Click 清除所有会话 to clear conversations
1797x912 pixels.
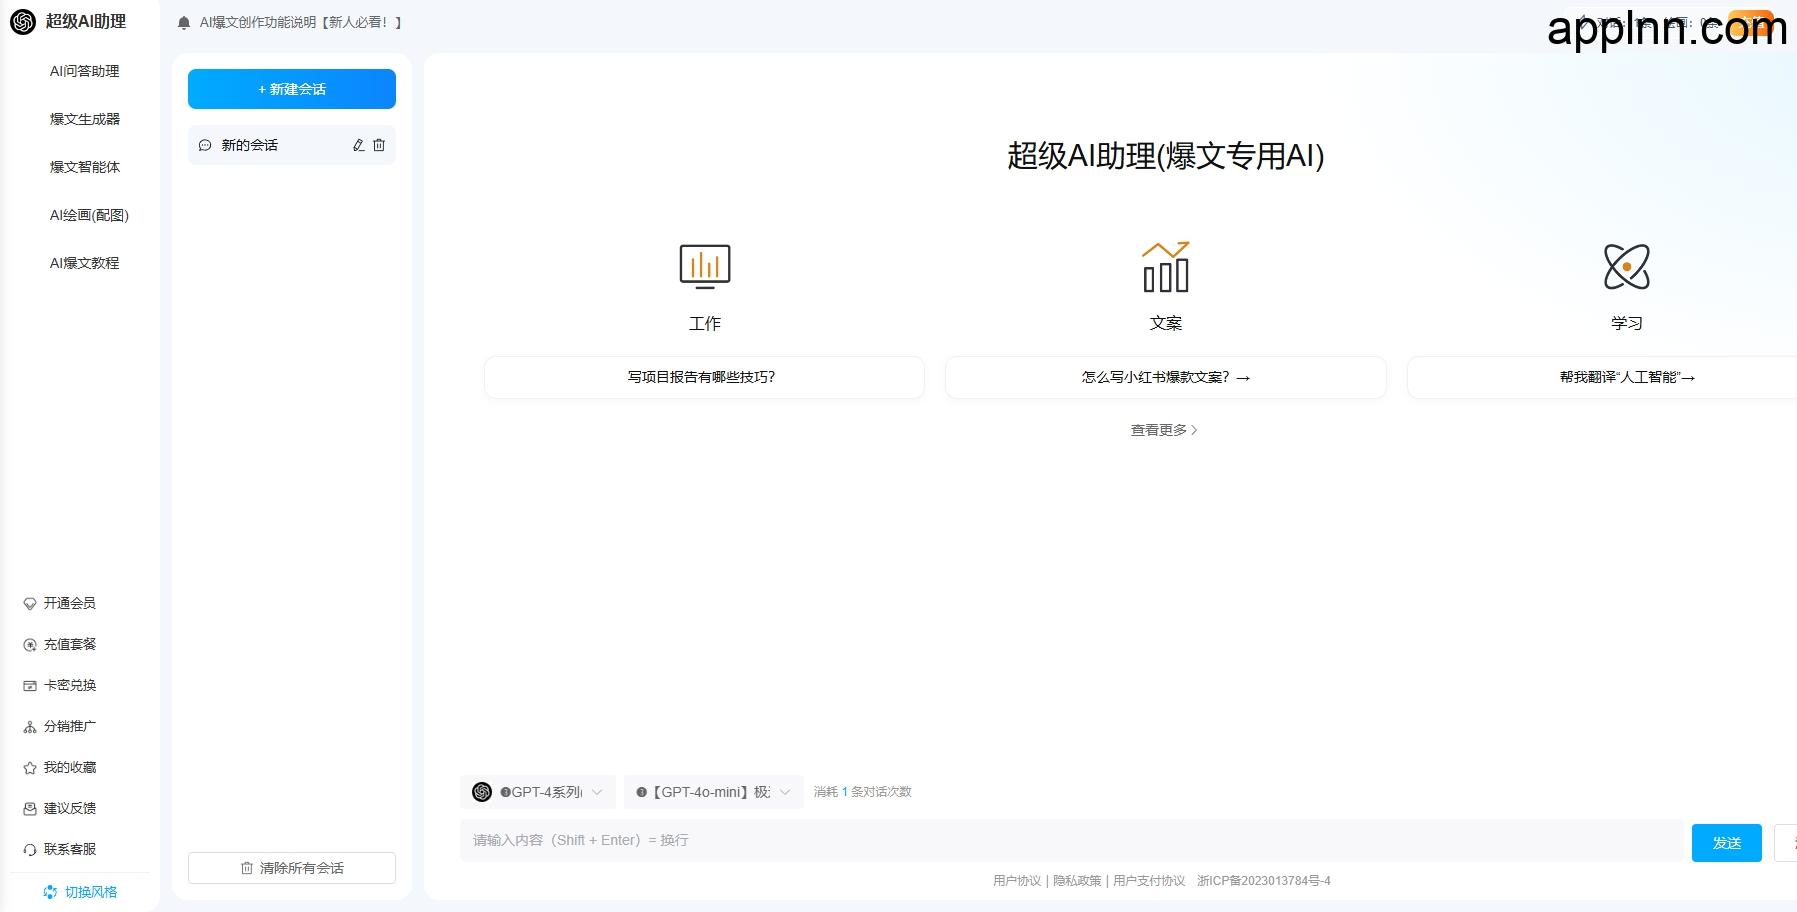coord(291,867)
